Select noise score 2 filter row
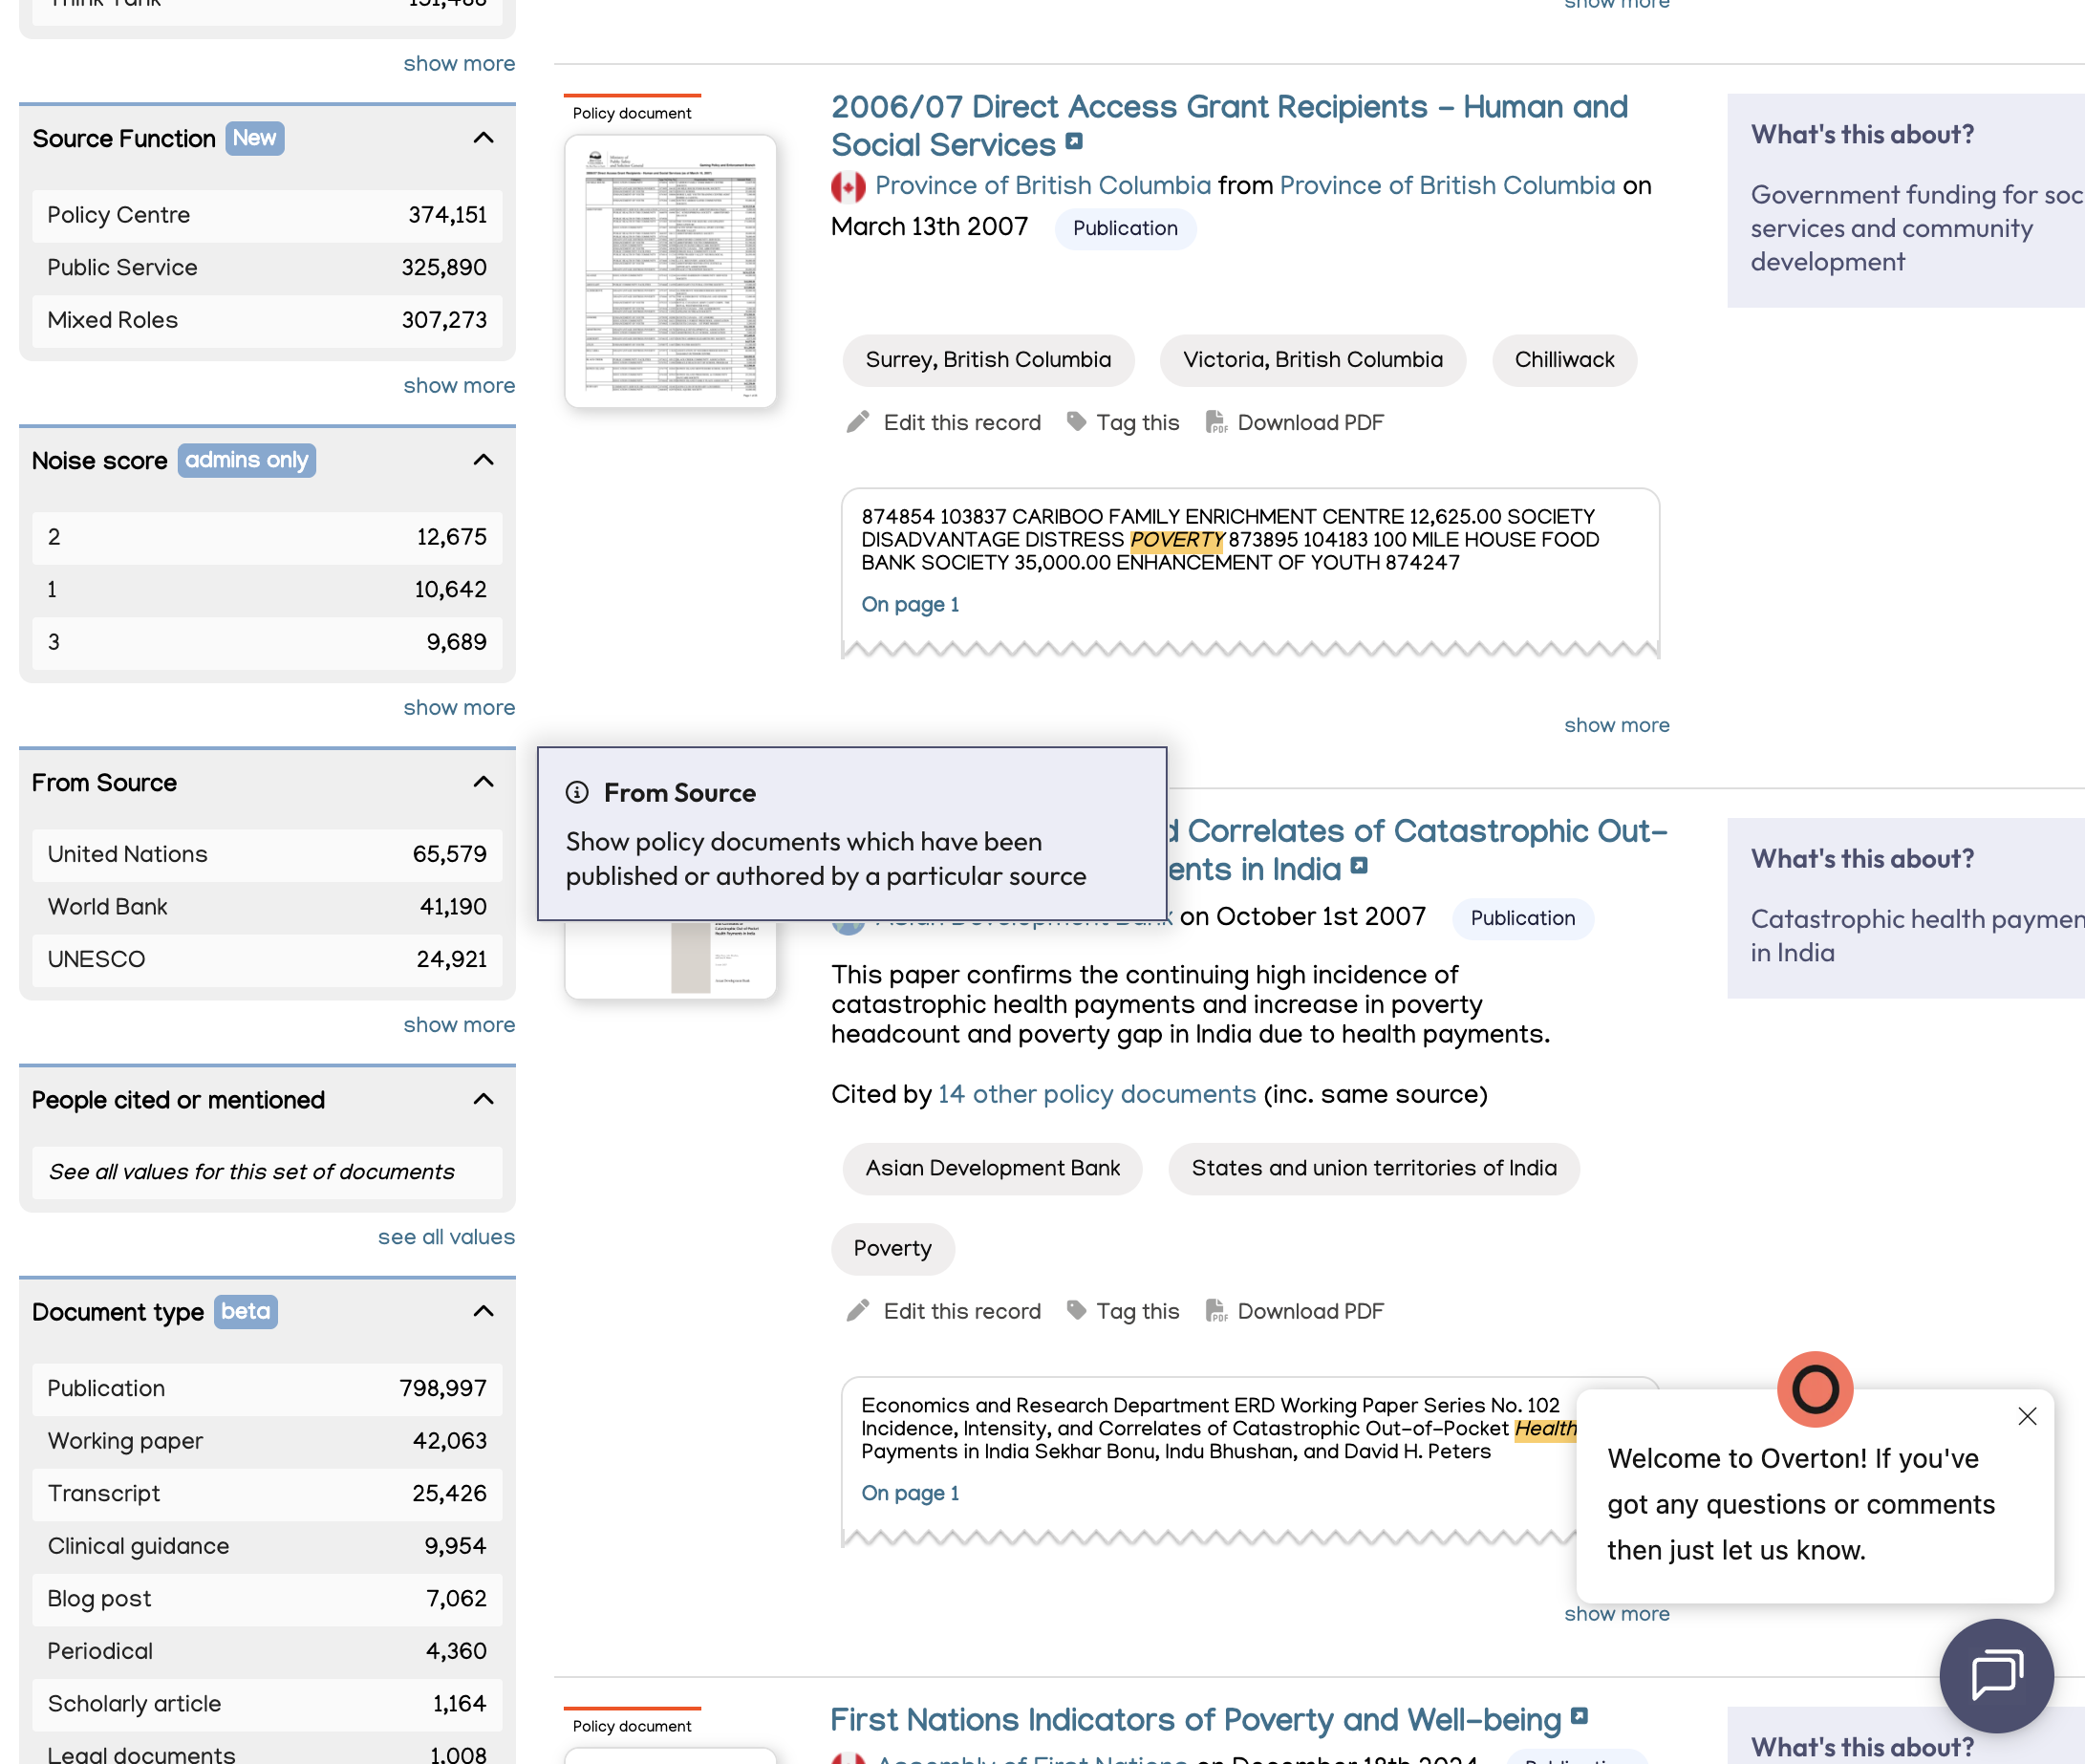This screenshot has width=2085, height=1764. pyautogui.click(x=267, y=537)
